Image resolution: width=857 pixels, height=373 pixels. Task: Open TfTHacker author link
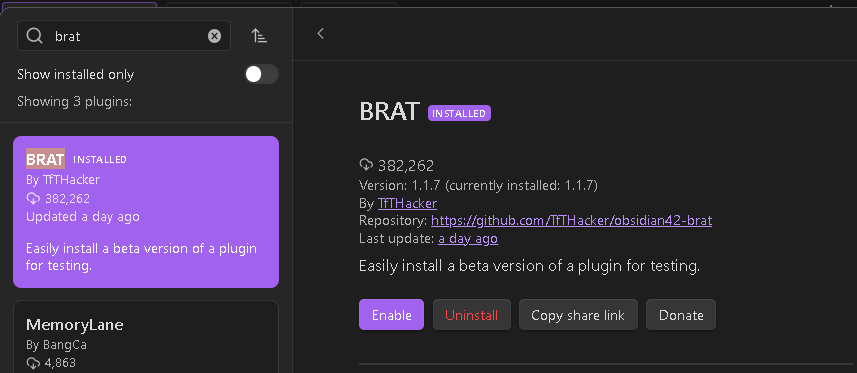(x=407, y=203)
